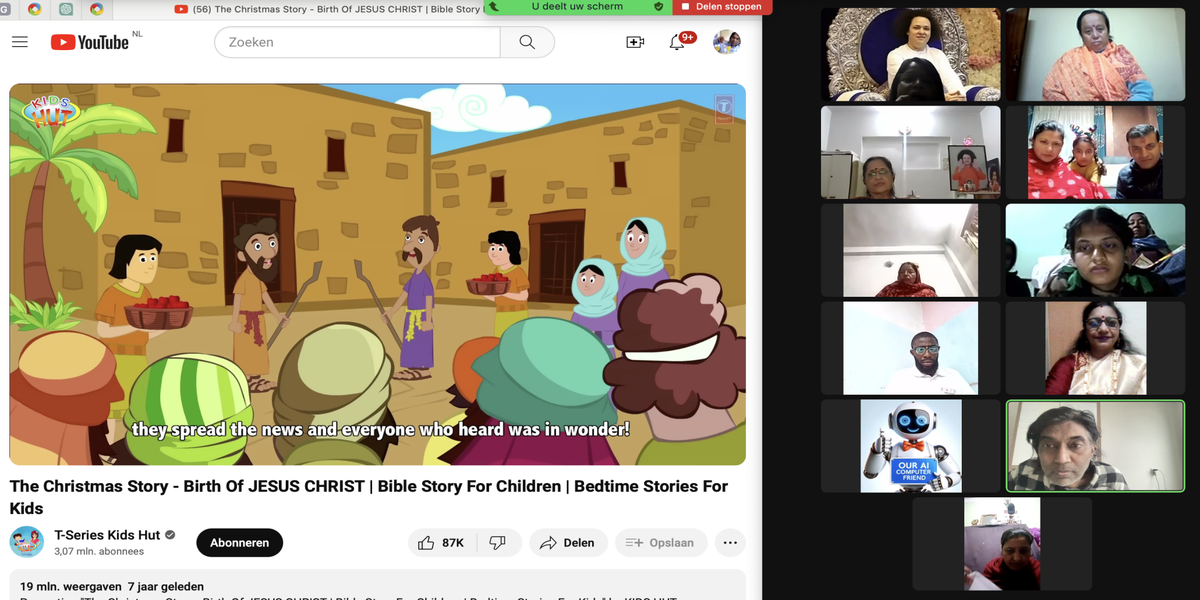Click the Zoeken search input field

point(357,42)
